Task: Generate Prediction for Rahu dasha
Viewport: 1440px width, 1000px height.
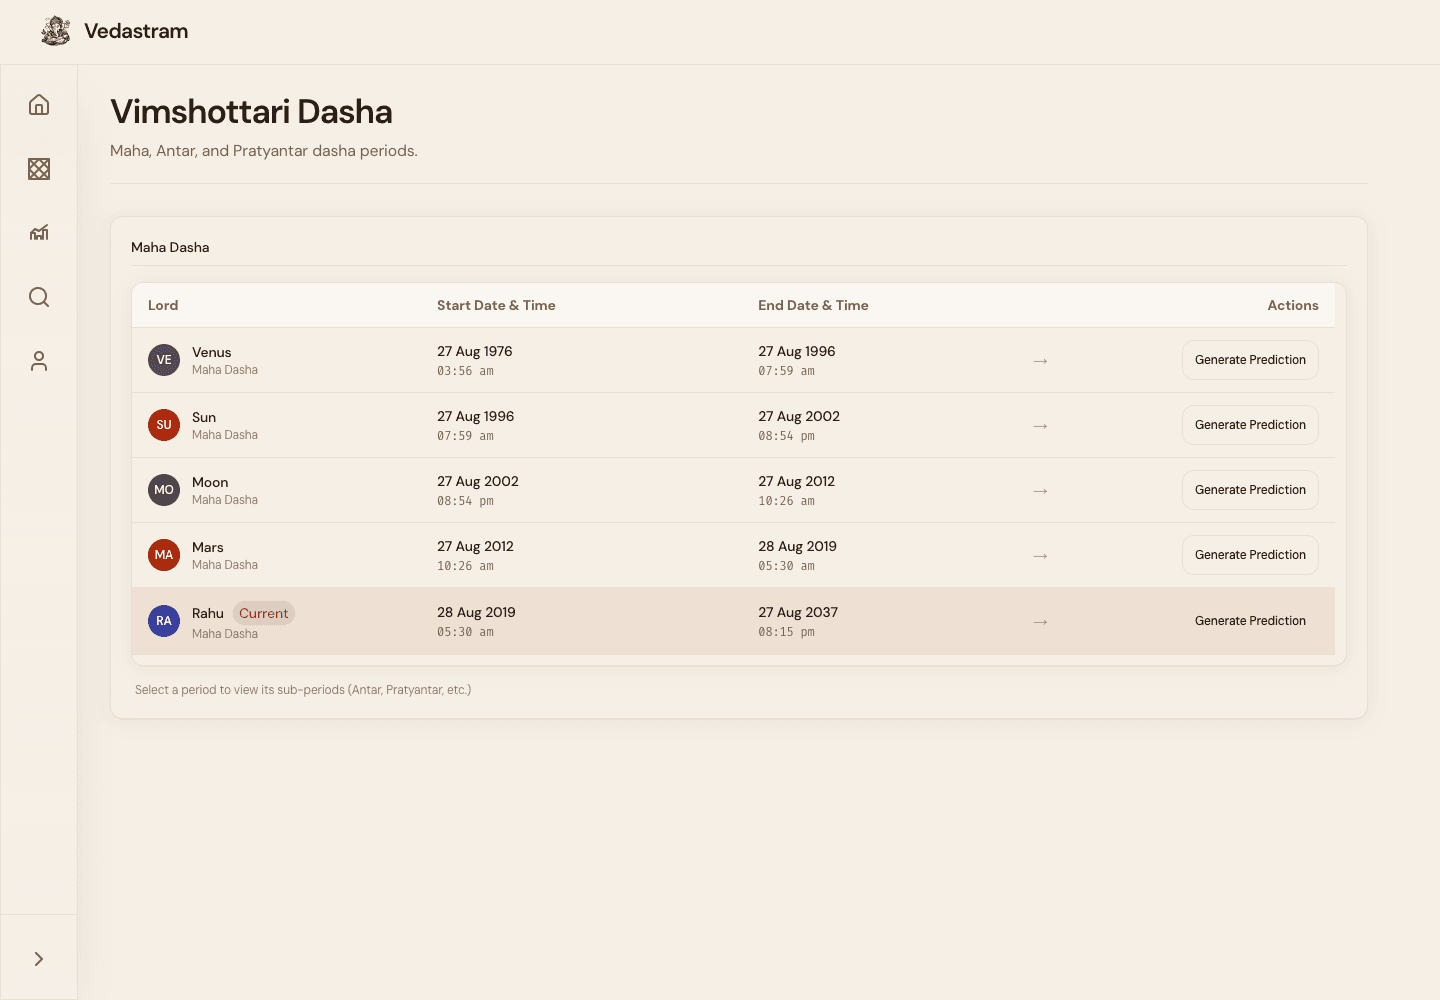Action: coord(1250,621)
